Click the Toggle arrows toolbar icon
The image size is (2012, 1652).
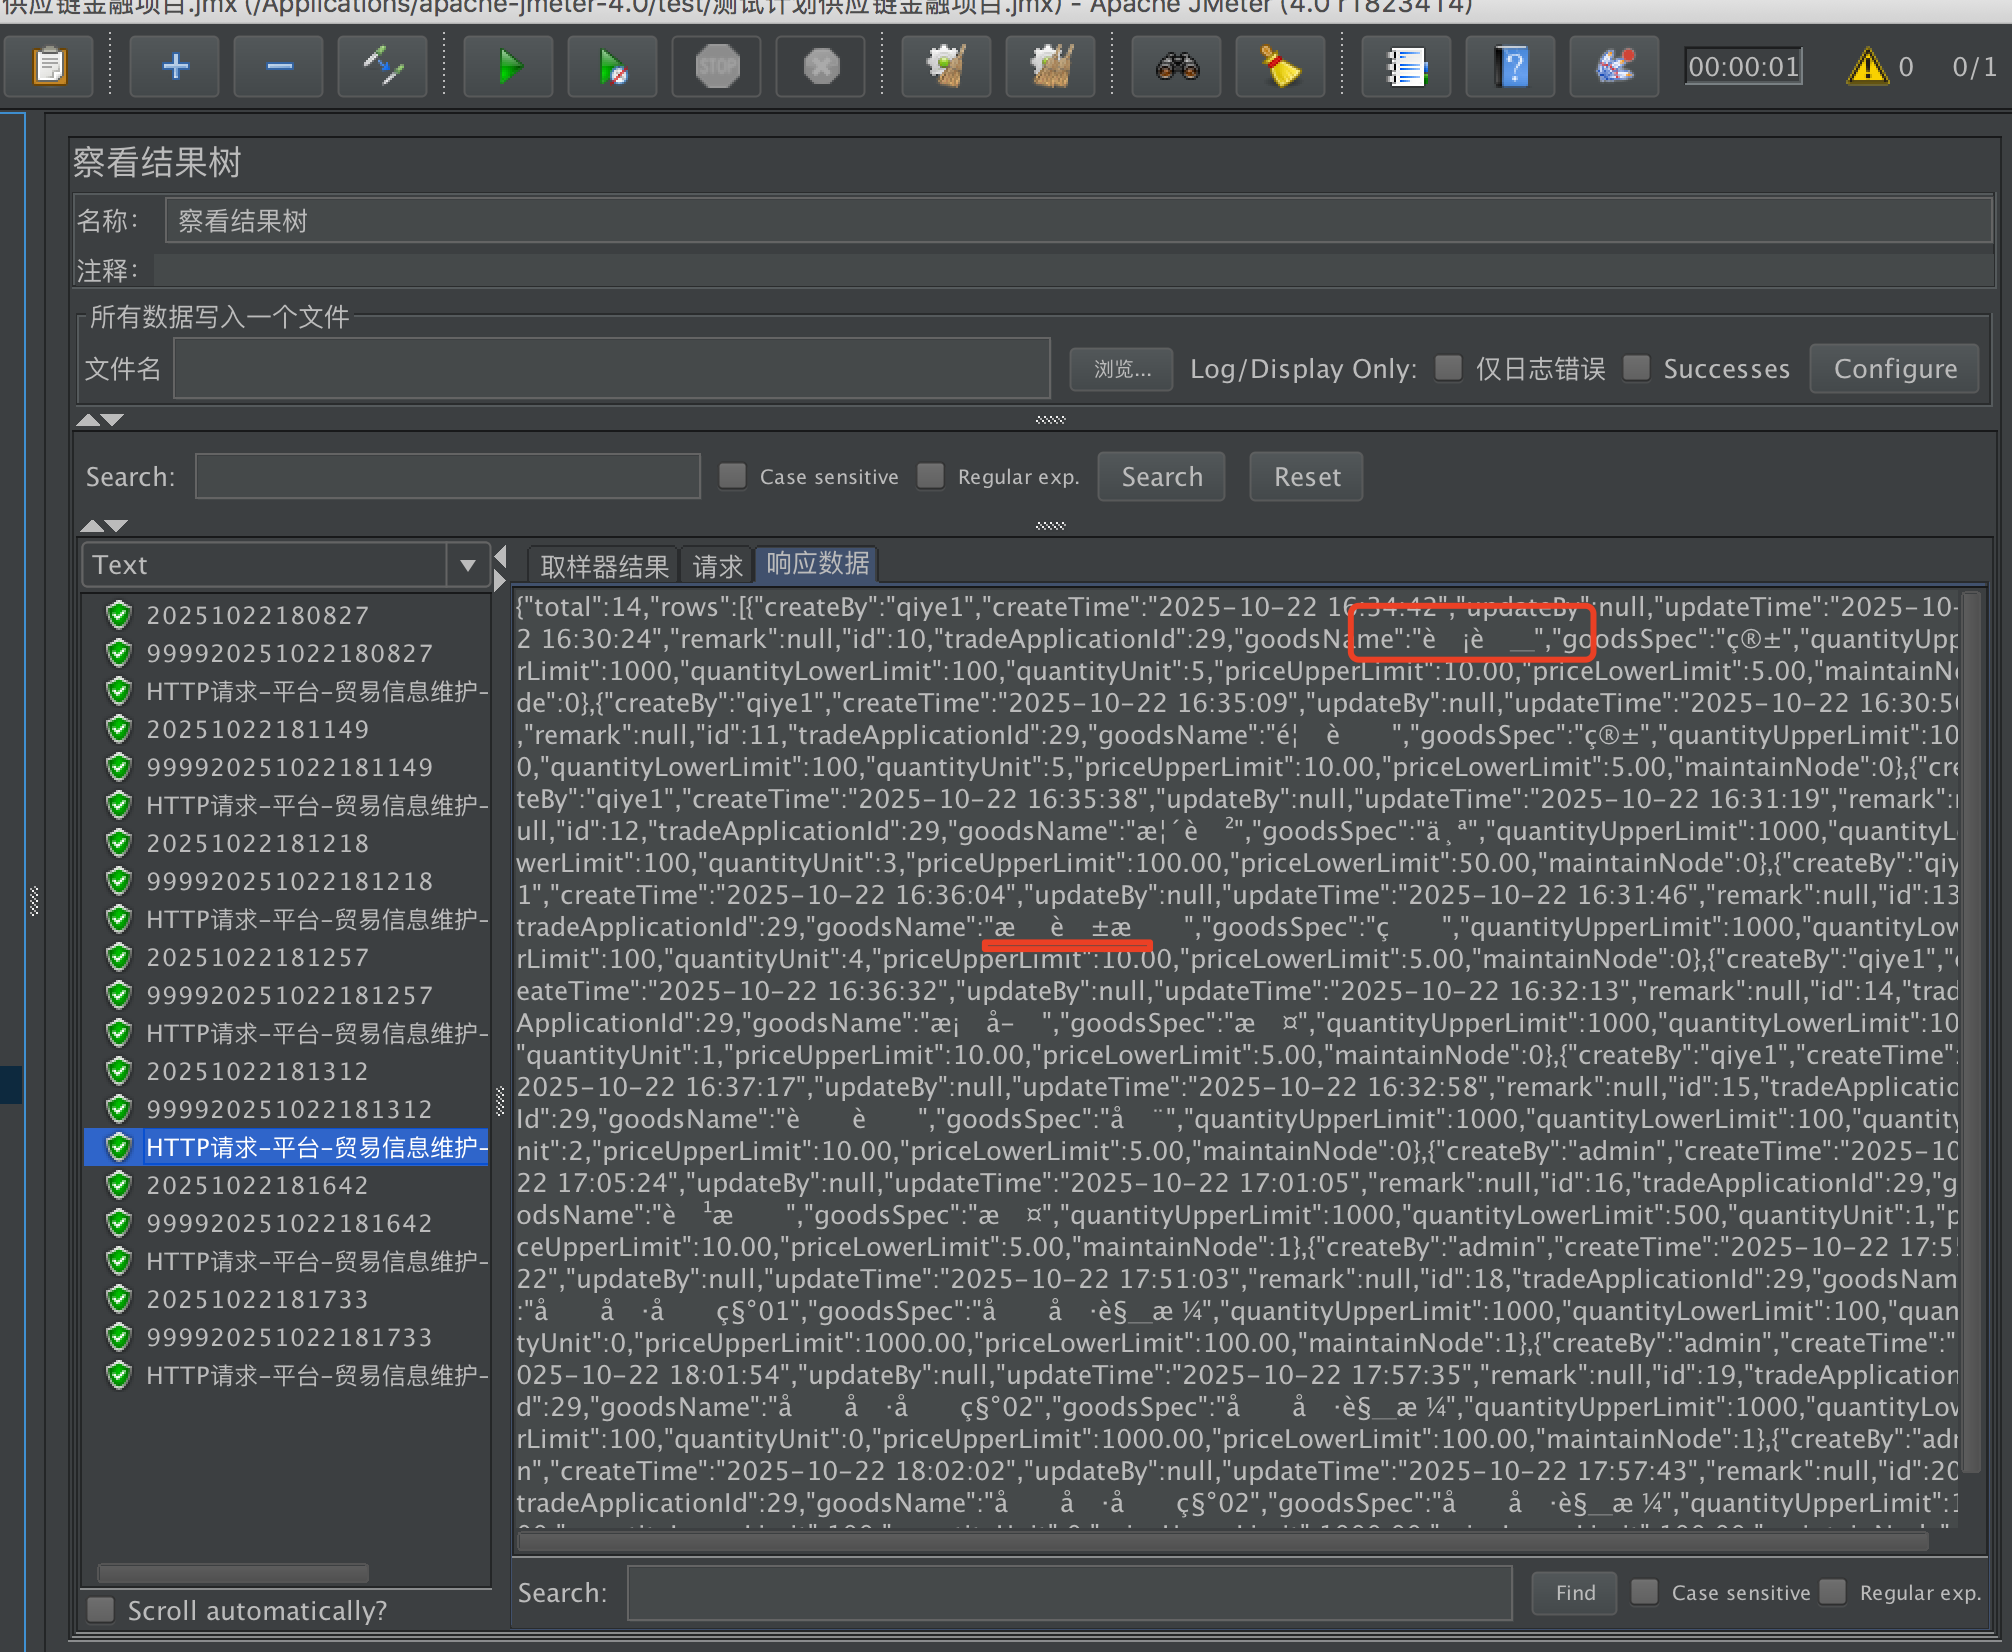(382, 67)
